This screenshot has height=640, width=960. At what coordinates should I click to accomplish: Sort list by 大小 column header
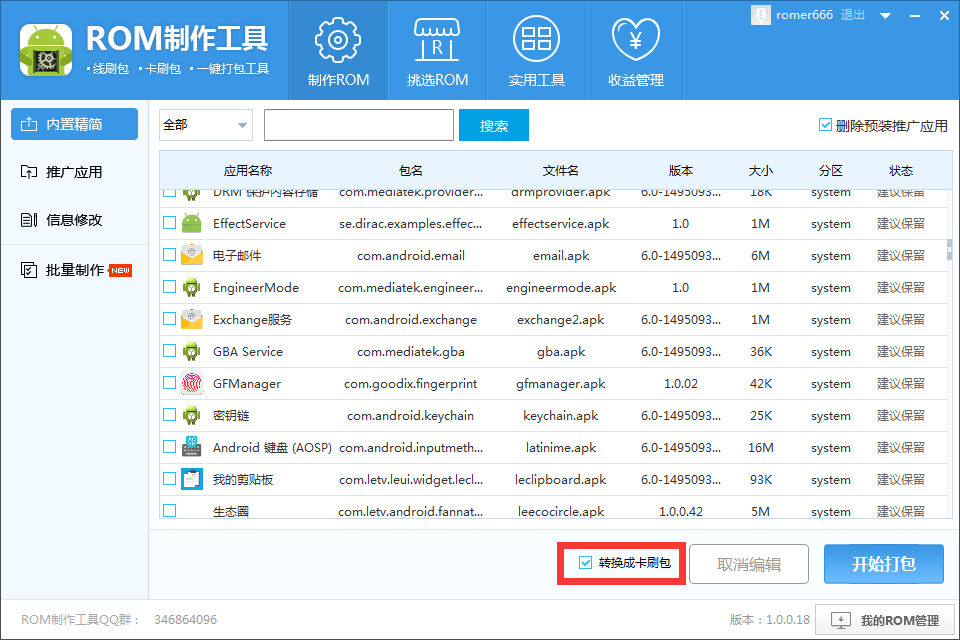pyautogui.click(x=760, y=171)
